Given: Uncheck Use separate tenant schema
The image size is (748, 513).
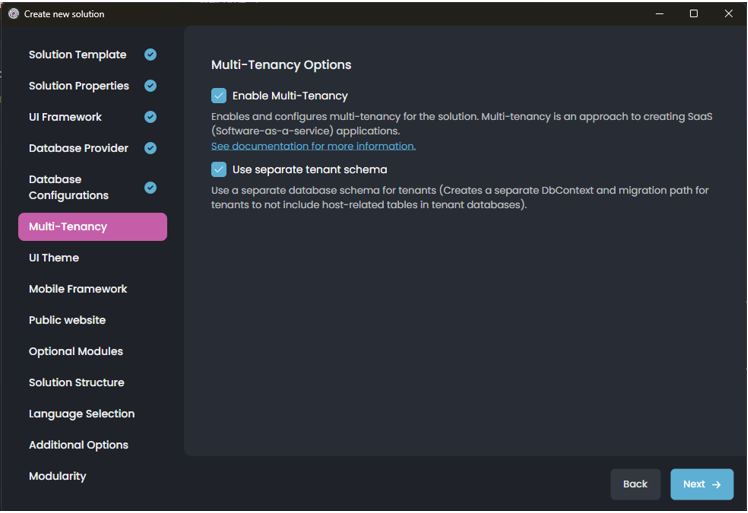Looking at the screenshot, I should [219, 170].
